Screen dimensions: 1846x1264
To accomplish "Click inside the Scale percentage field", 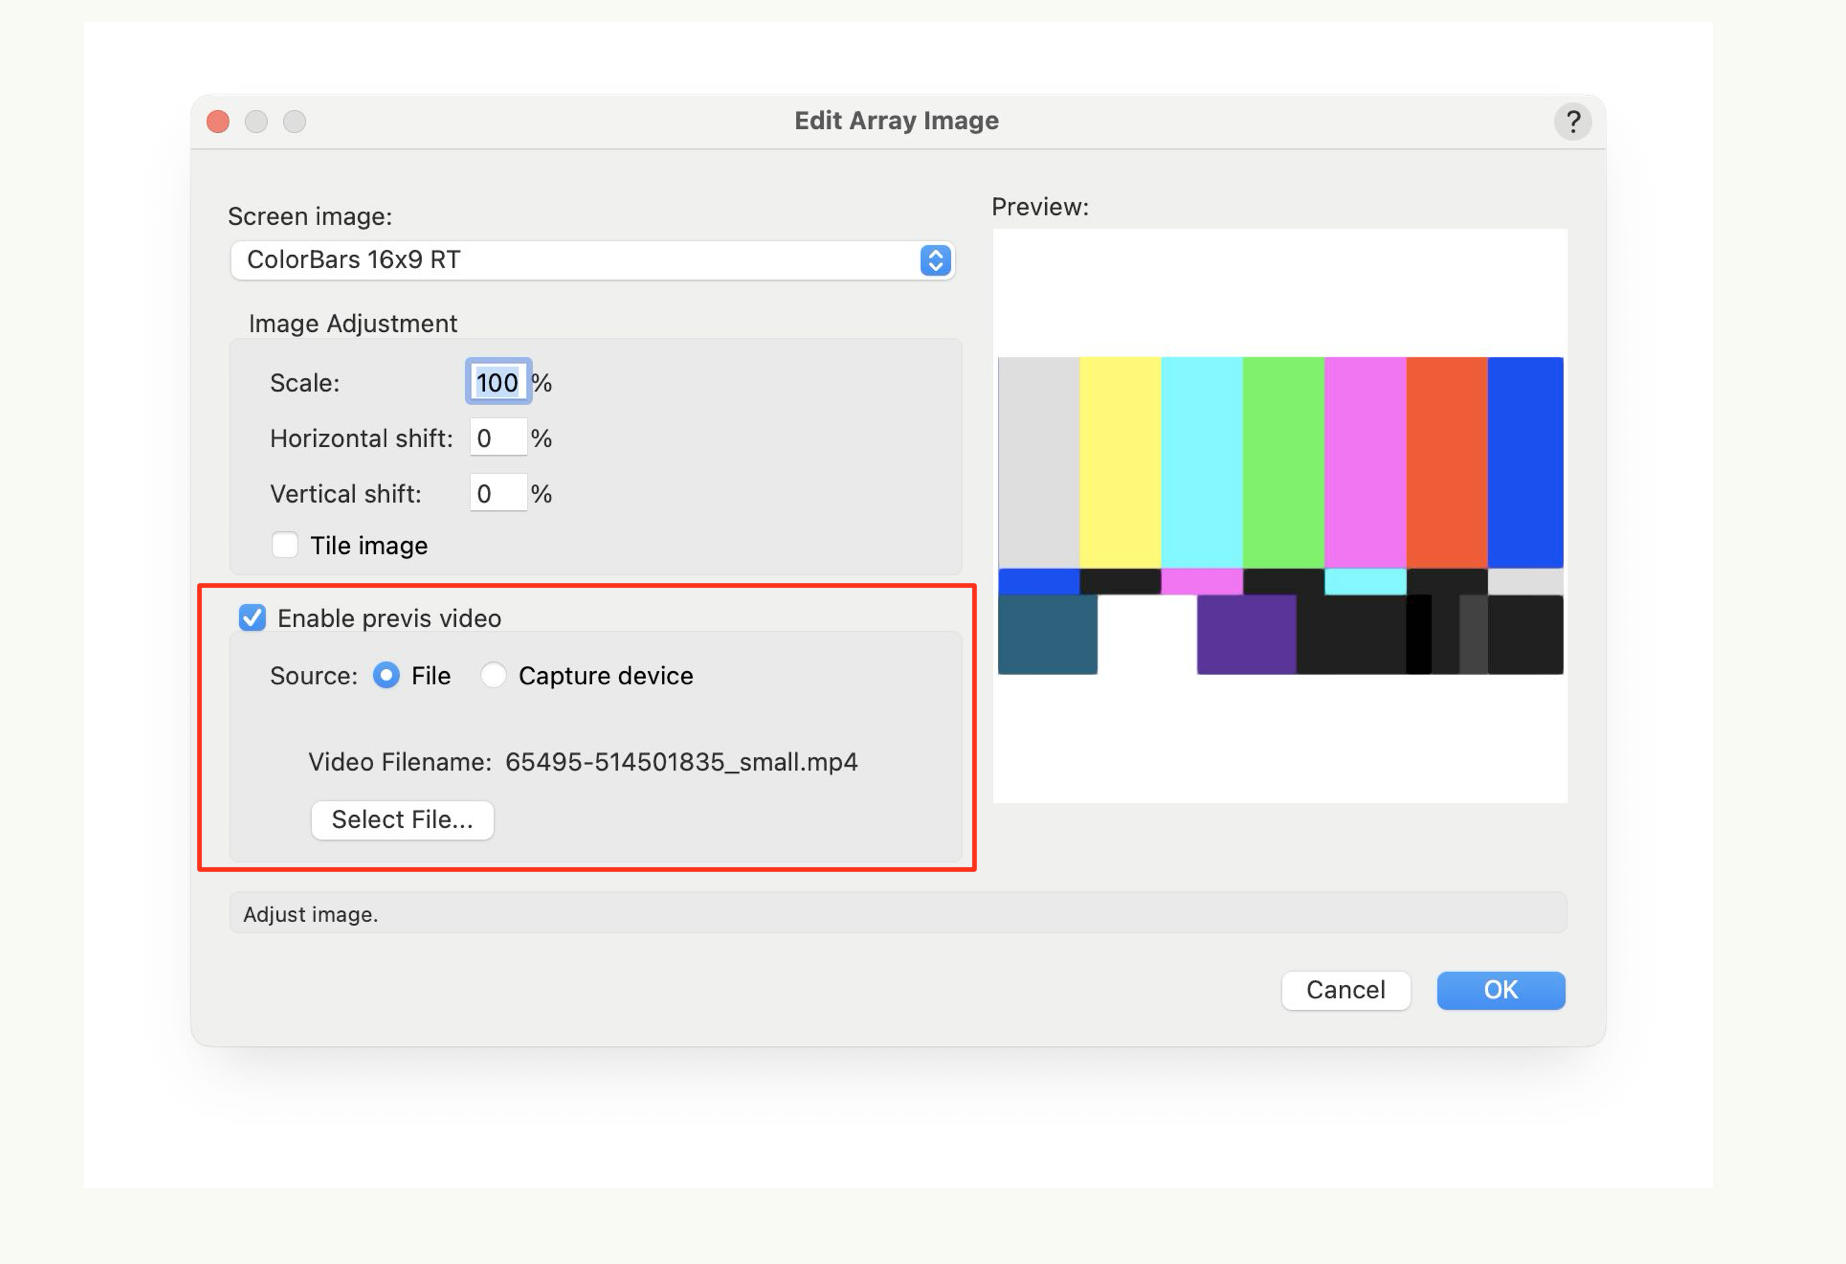I will [x=497, y=381].
